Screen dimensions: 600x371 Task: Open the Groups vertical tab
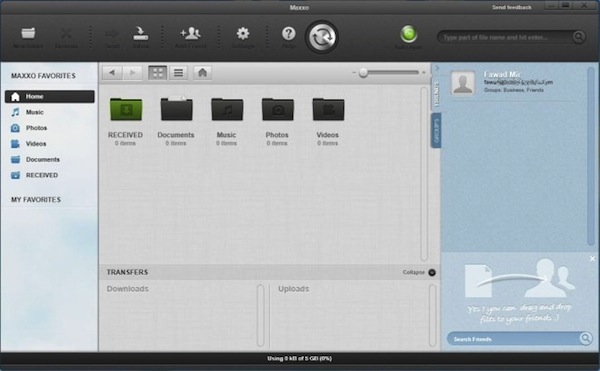436,131
